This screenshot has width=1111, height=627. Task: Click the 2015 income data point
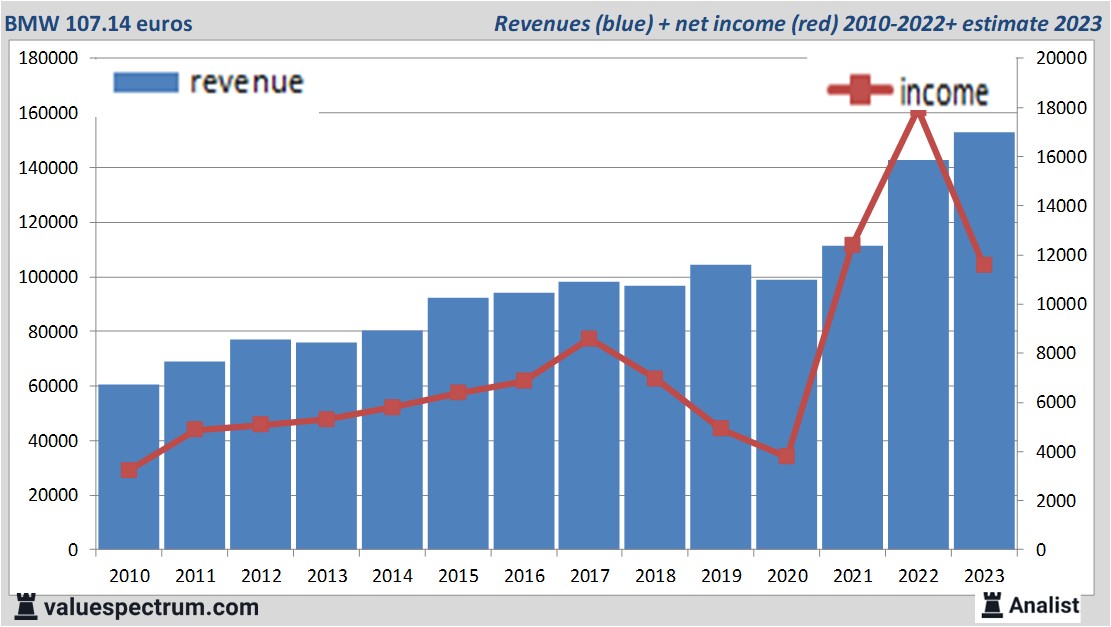(x=458, y=392)
